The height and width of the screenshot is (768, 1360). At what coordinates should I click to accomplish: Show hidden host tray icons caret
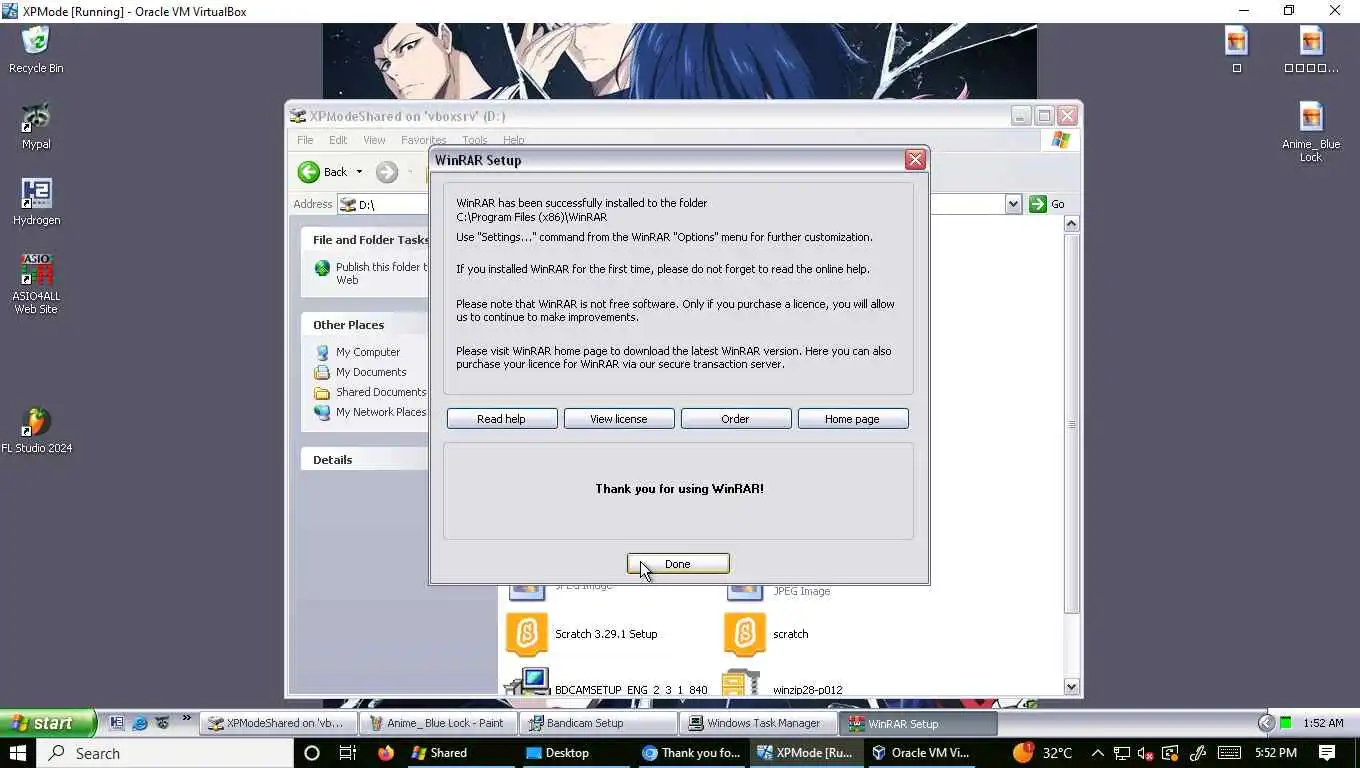pyautogui.click(x=1097, y=753)
